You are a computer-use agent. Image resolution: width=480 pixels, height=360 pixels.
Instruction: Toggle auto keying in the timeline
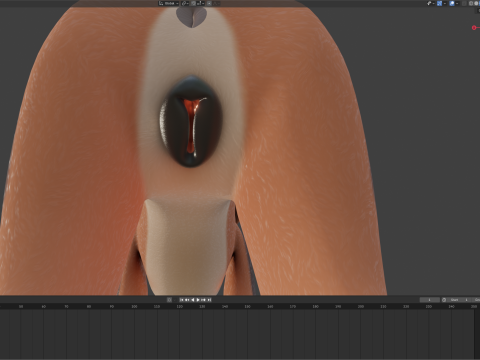[169, 300]
